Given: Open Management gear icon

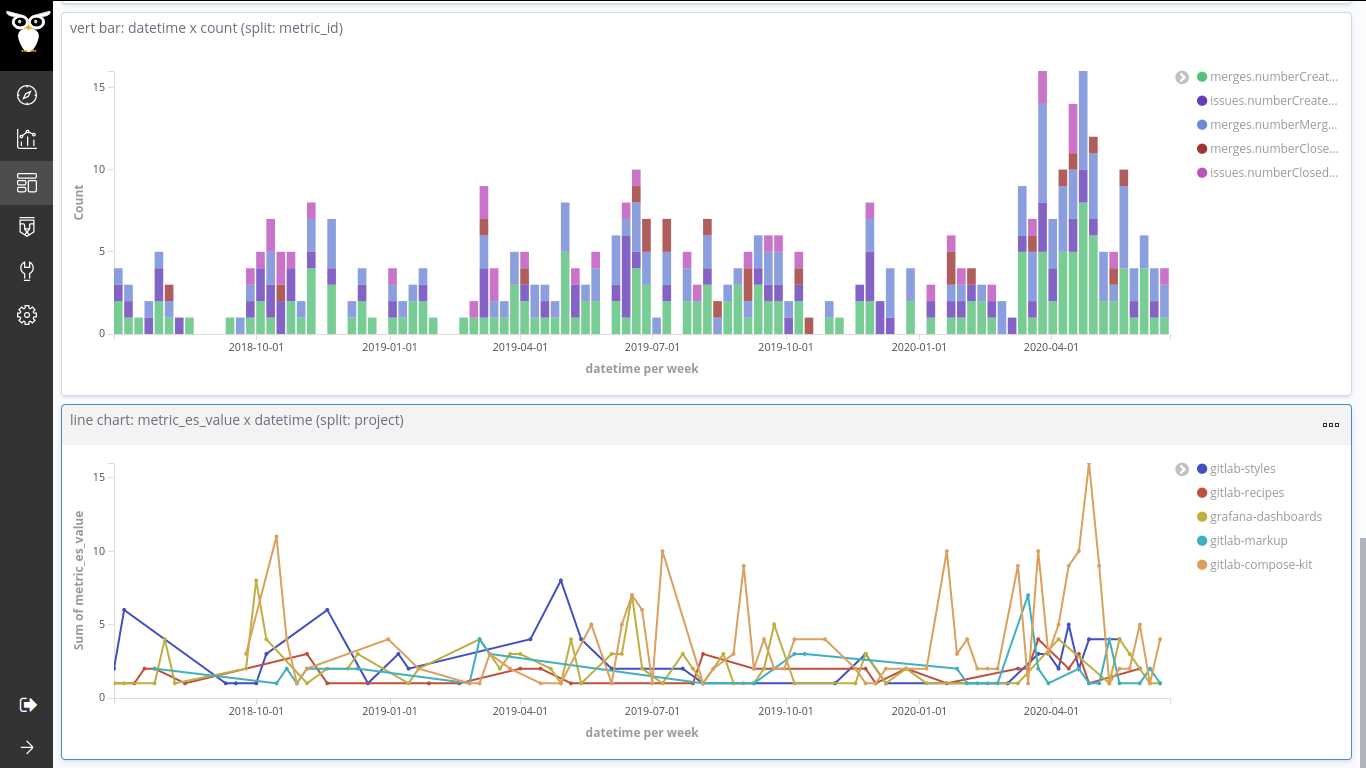Looking at the screenshot, I should pyautogui.click(x=27, y=315).
